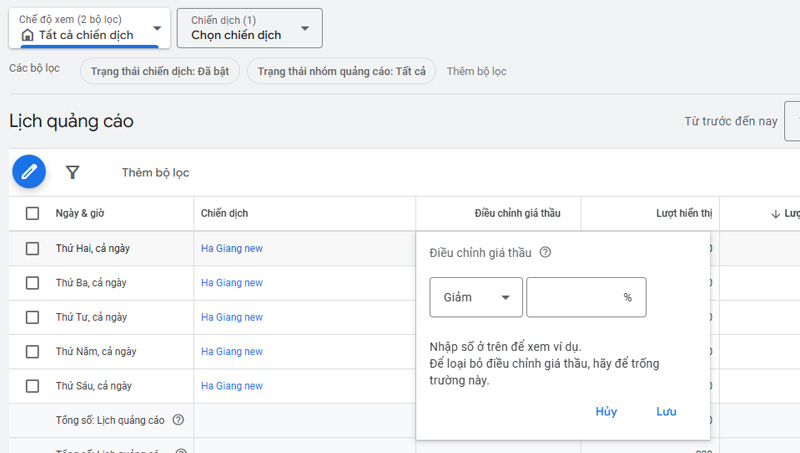The image size is (800, 453).
Task: Open the Giảm bid adjustment dropdown
Action: tap(476, 297)
